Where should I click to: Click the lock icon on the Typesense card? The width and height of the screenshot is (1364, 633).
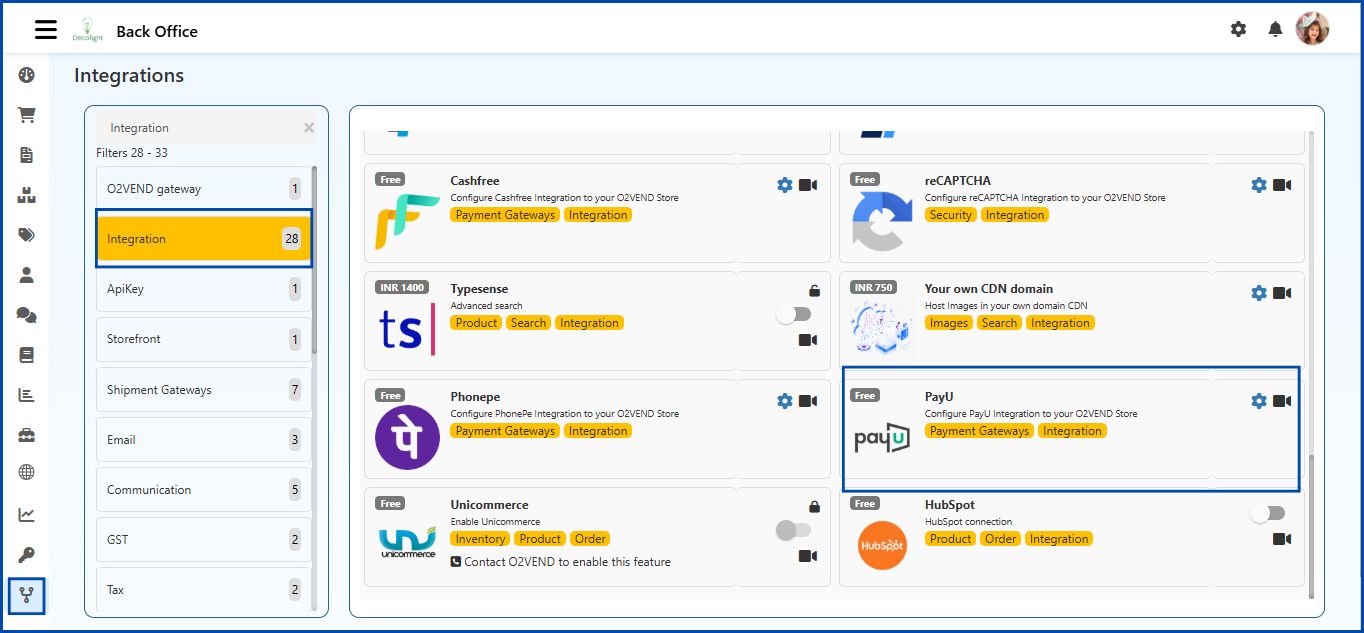tap(814, 290)
